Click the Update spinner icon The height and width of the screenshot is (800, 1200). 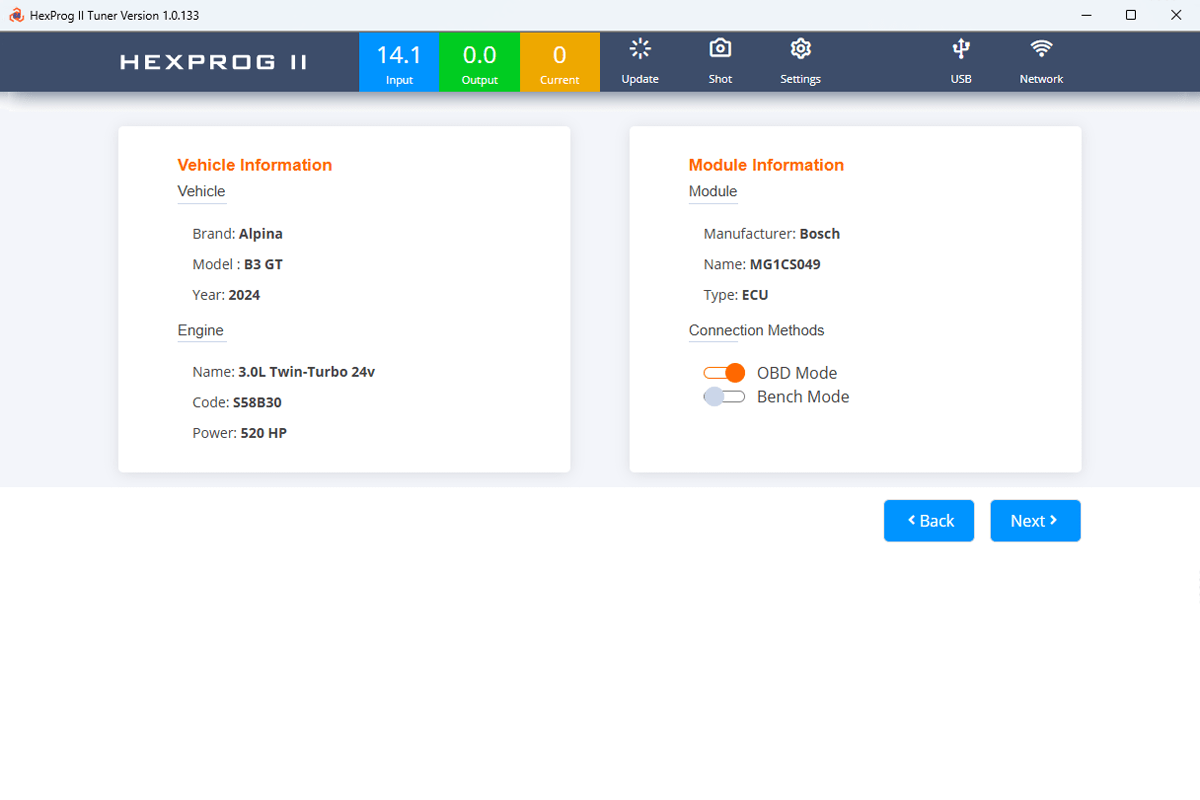(x=640, y=49)
